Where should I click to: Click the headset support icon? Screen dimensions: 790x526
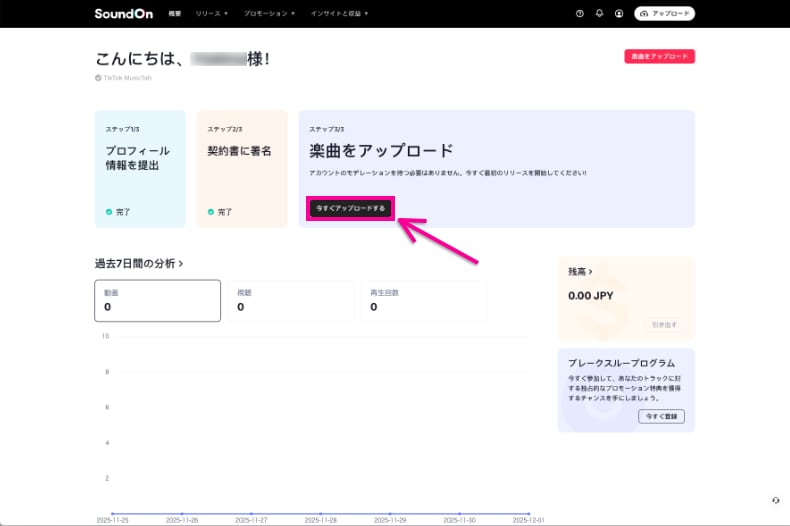coord(776,499)
